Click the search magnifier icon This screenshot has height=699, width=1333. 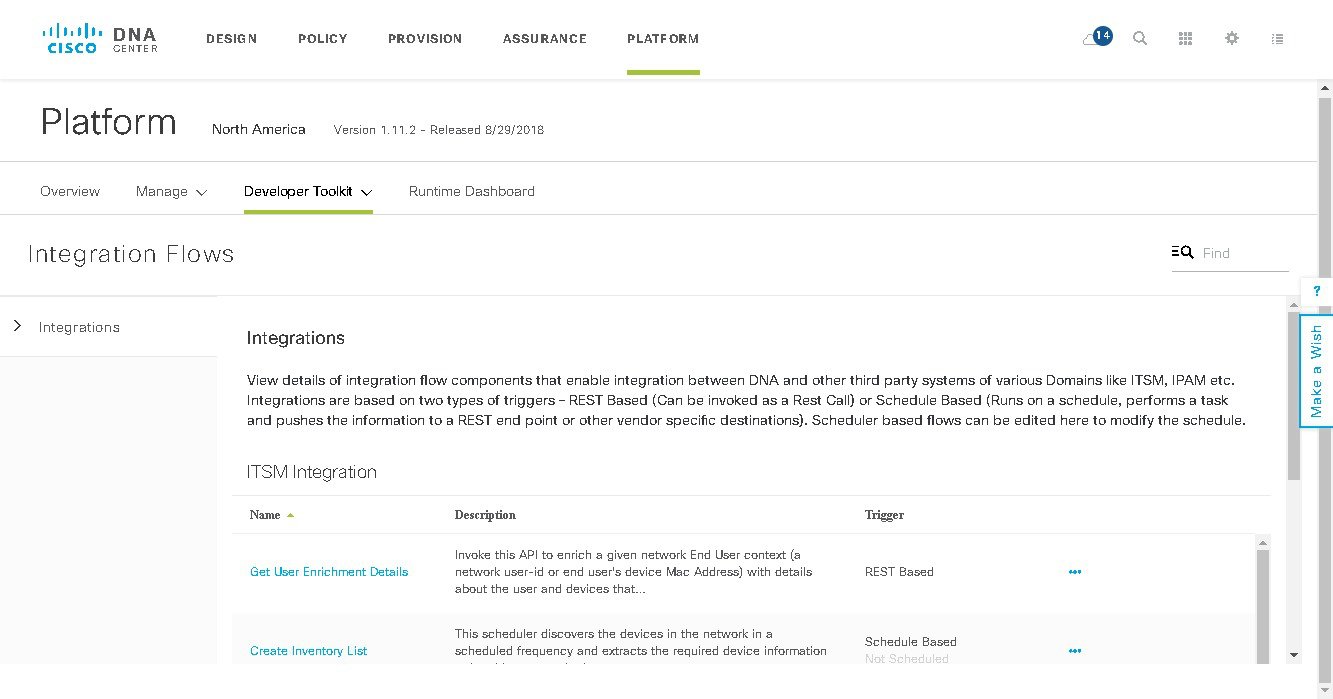coord(1140,38)
